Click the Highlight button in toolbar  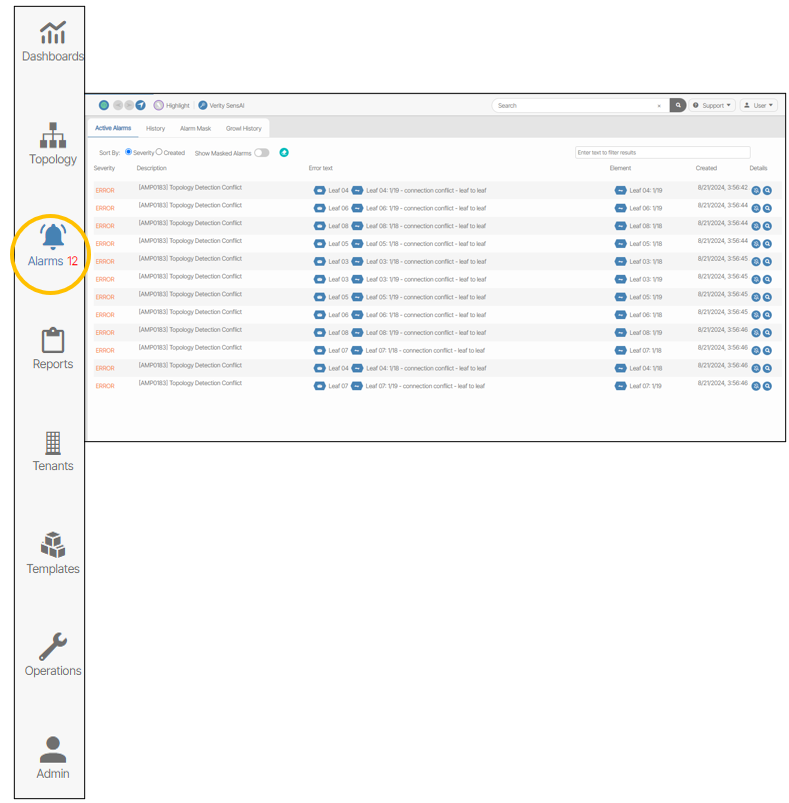coord(172,105)
